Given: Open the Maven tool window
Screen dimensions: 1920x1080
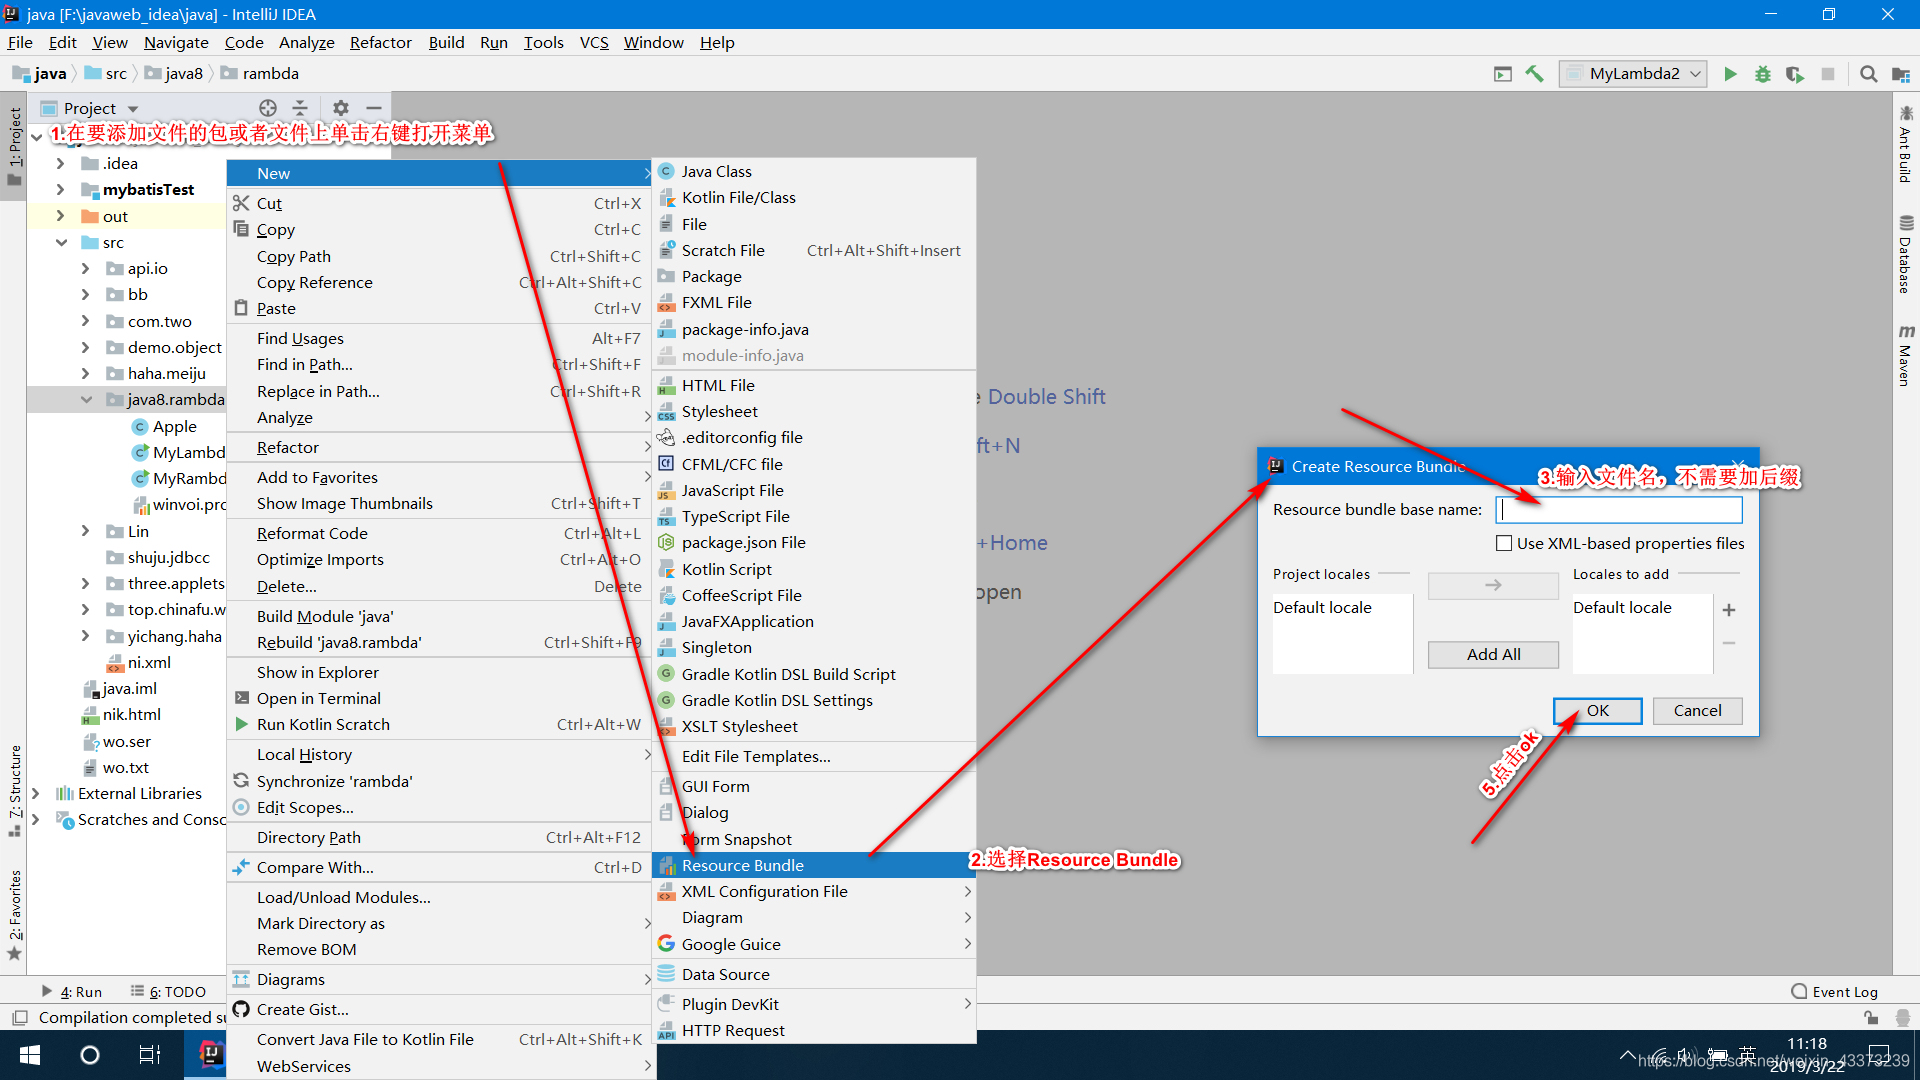Looking at the screenshot, I should [1906, 355].
